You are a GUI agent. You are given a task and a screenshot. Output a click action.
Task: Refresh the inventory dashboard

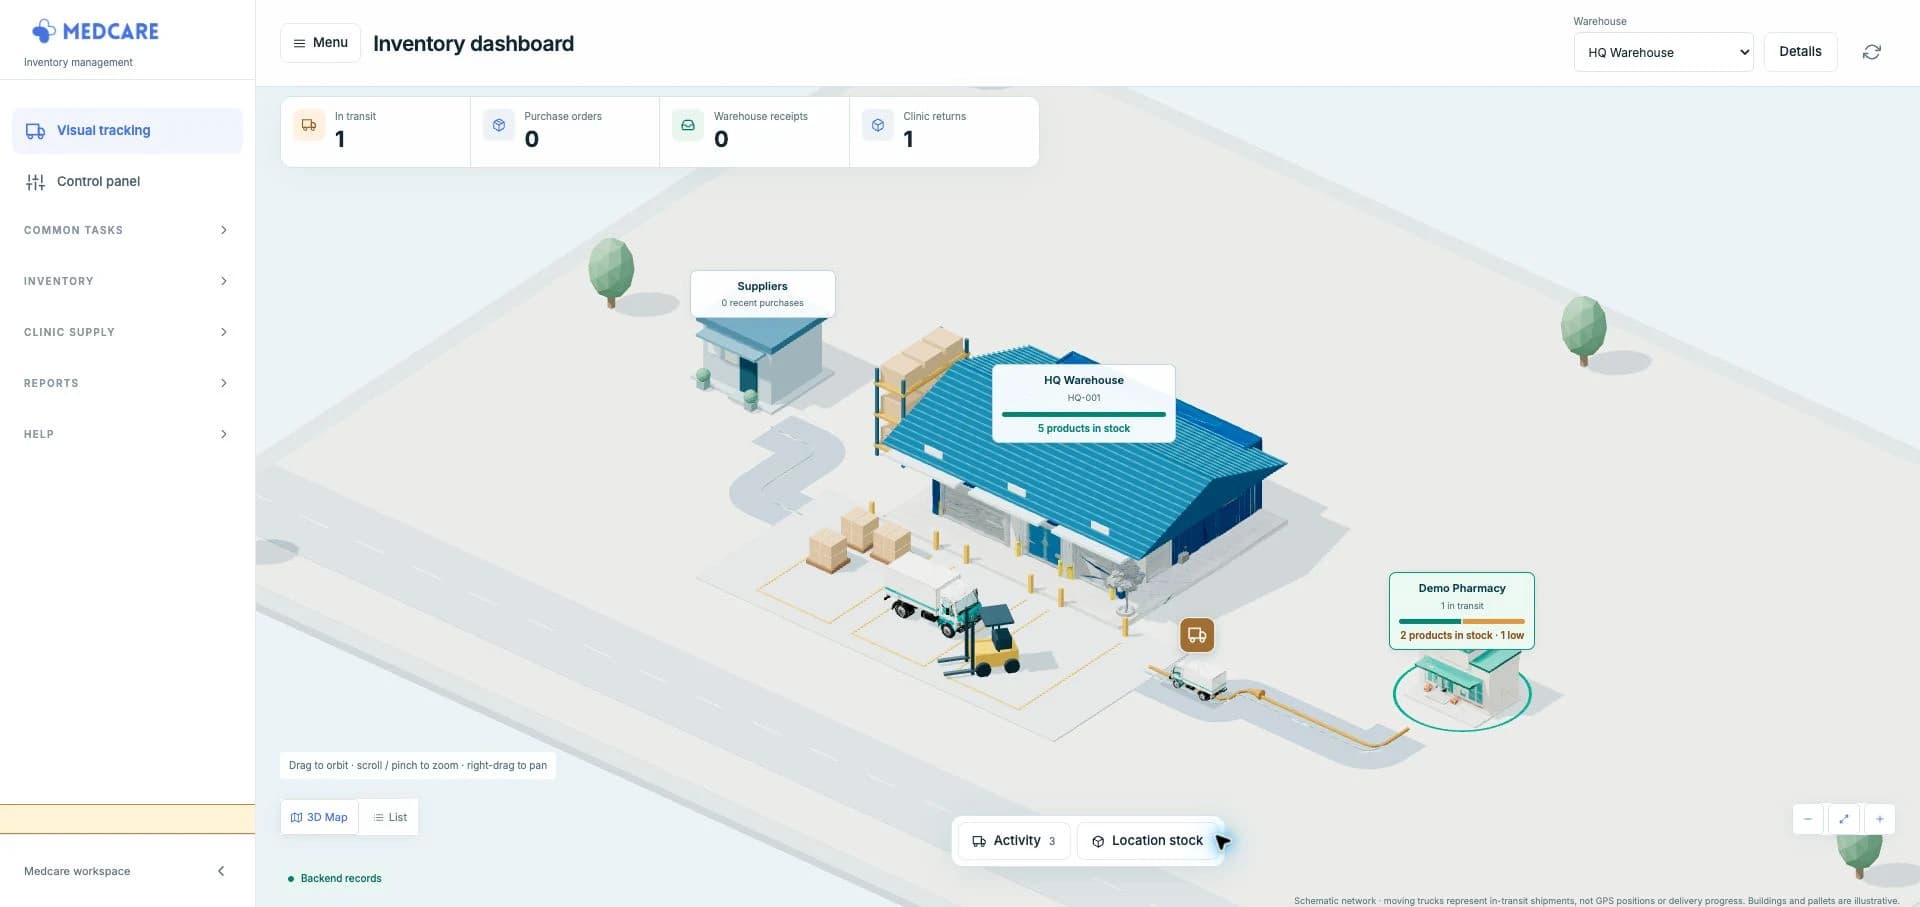click(x=1872, y=52)
